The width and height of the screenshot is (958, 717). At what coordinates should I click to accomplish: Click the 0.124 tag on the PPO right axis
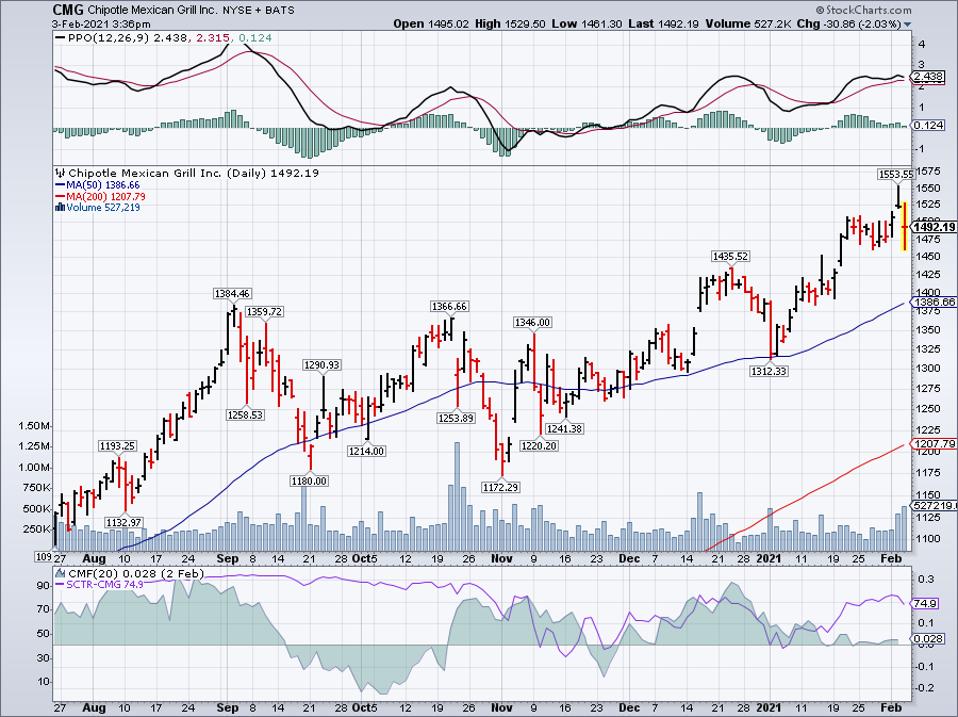point(927,125)
